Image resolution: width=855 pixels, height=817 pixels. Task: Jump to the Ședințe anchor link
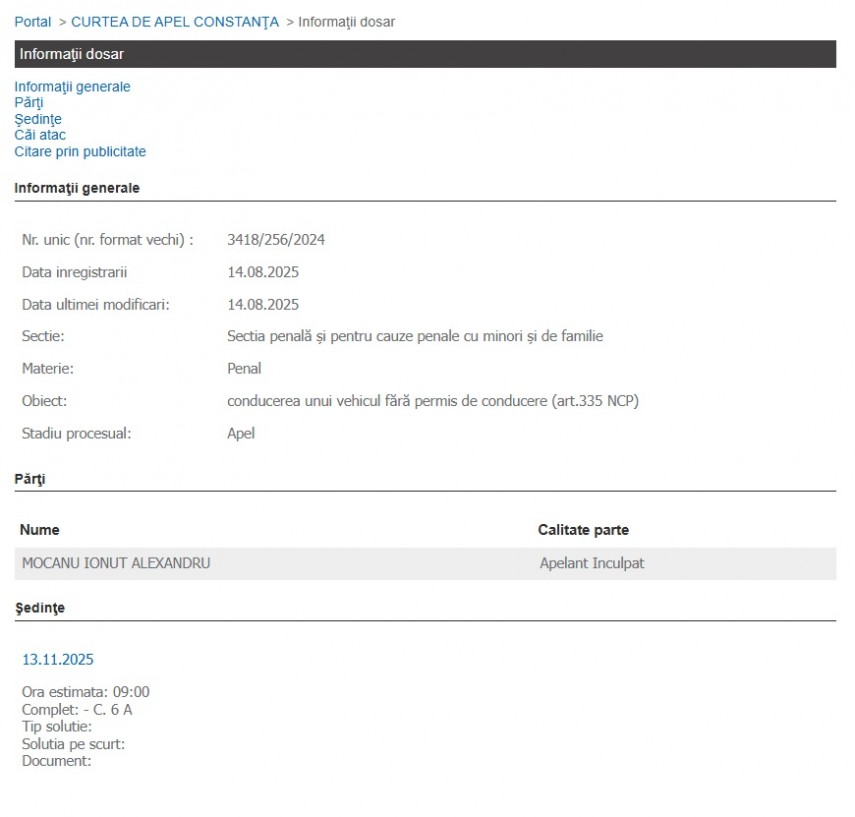[x=38, y=119]
